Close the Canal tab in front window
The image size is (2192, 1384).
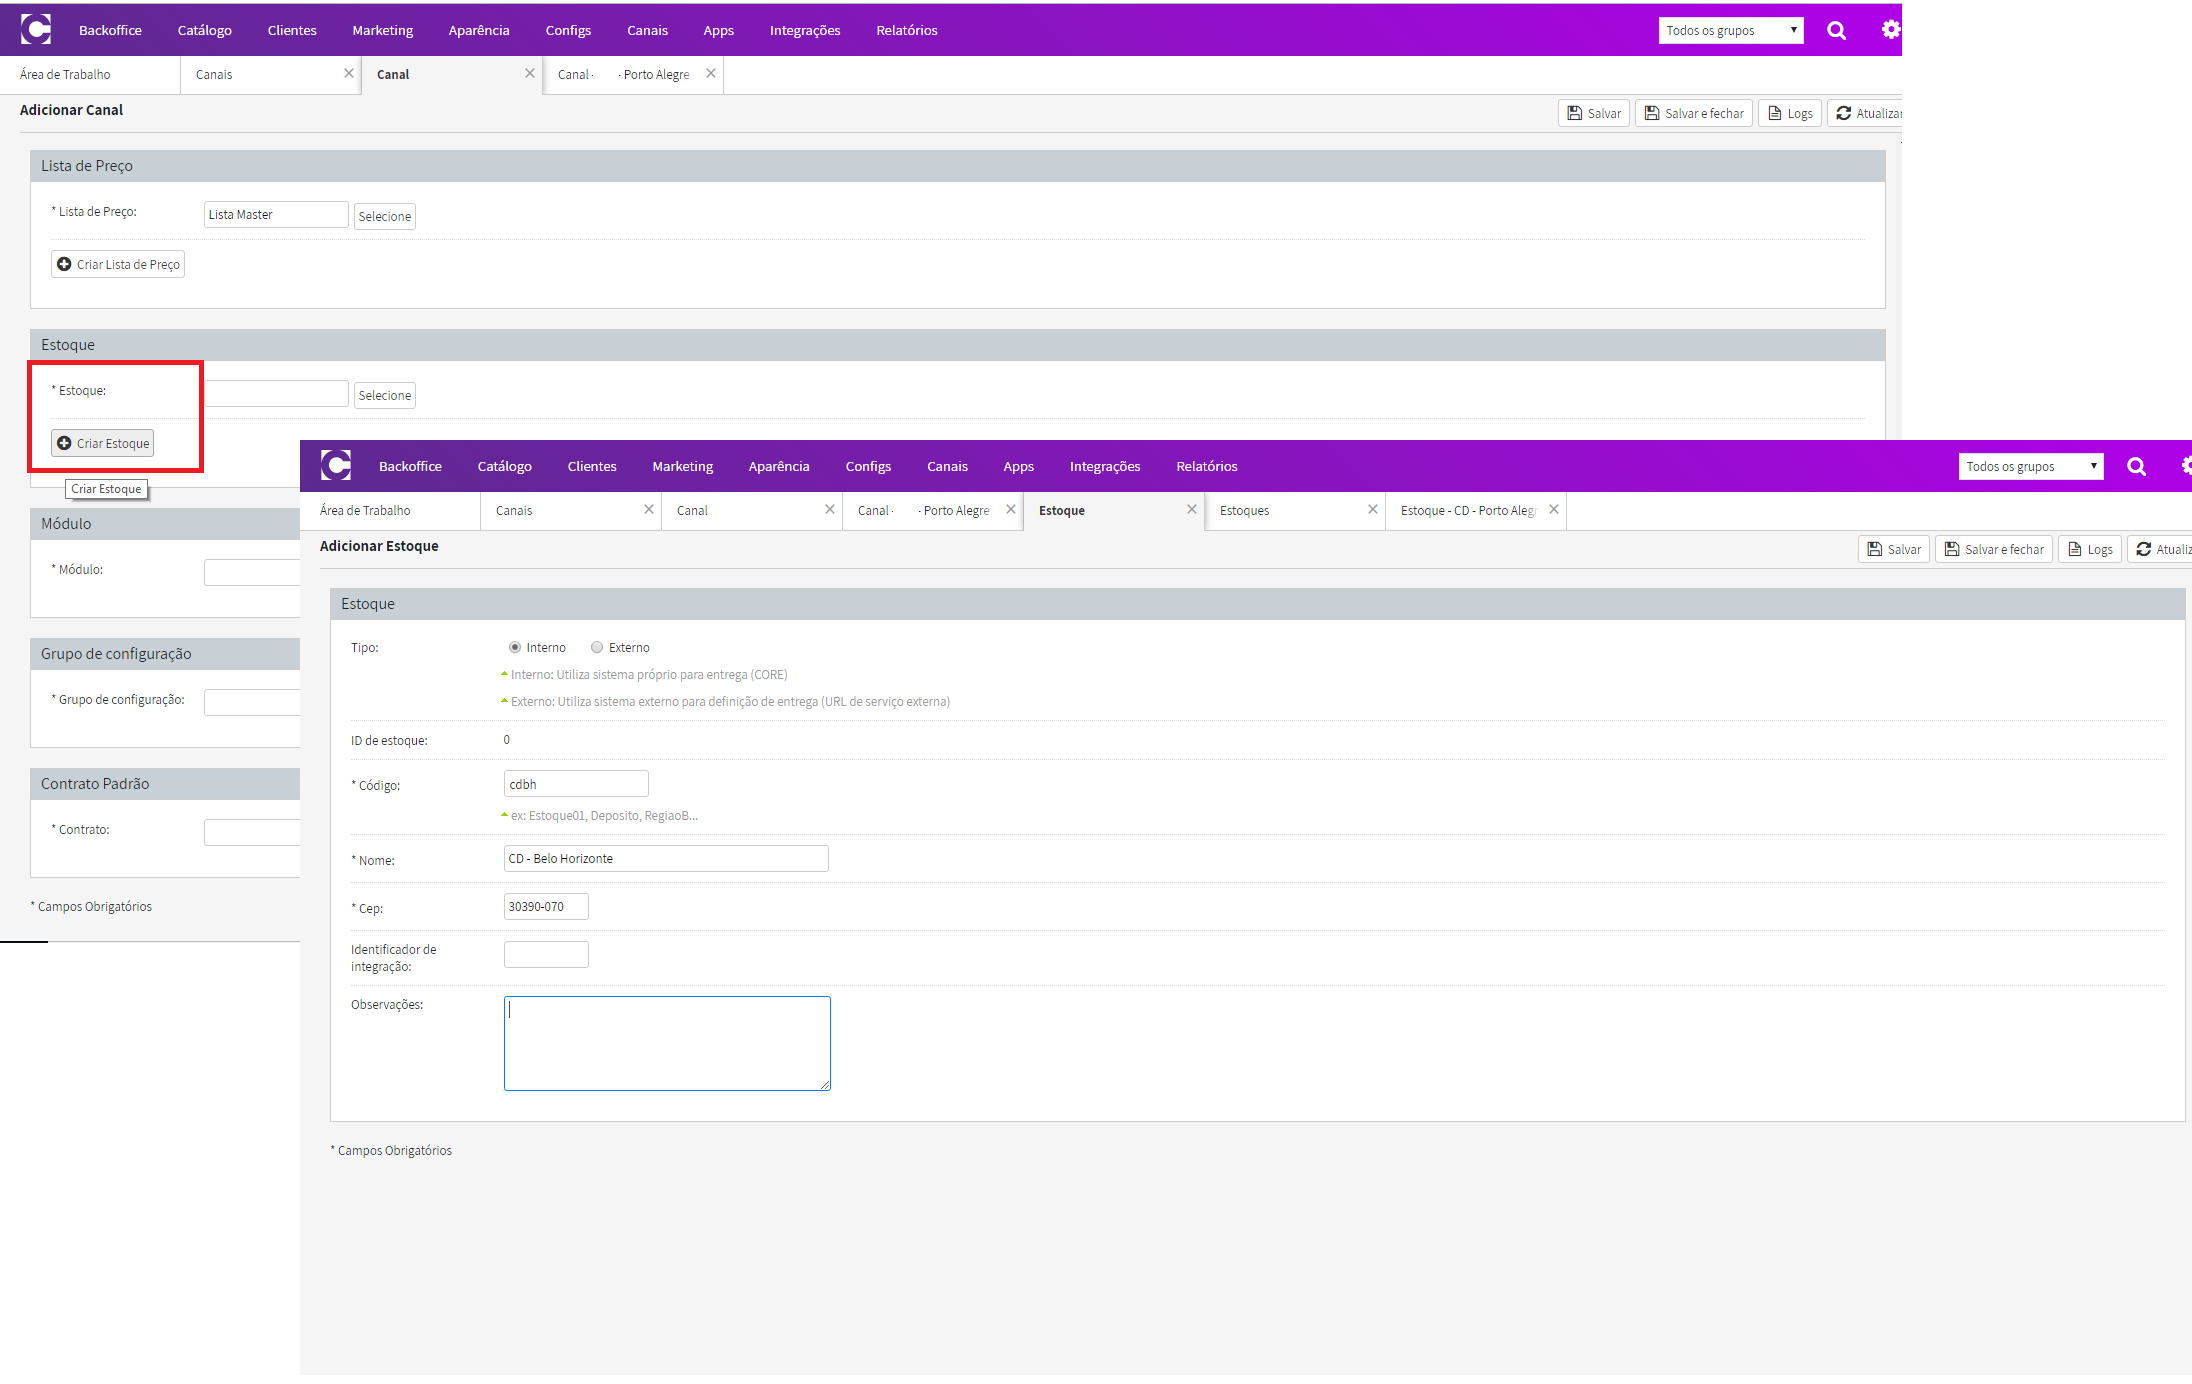pyautogui.click(x=830, y=509)
